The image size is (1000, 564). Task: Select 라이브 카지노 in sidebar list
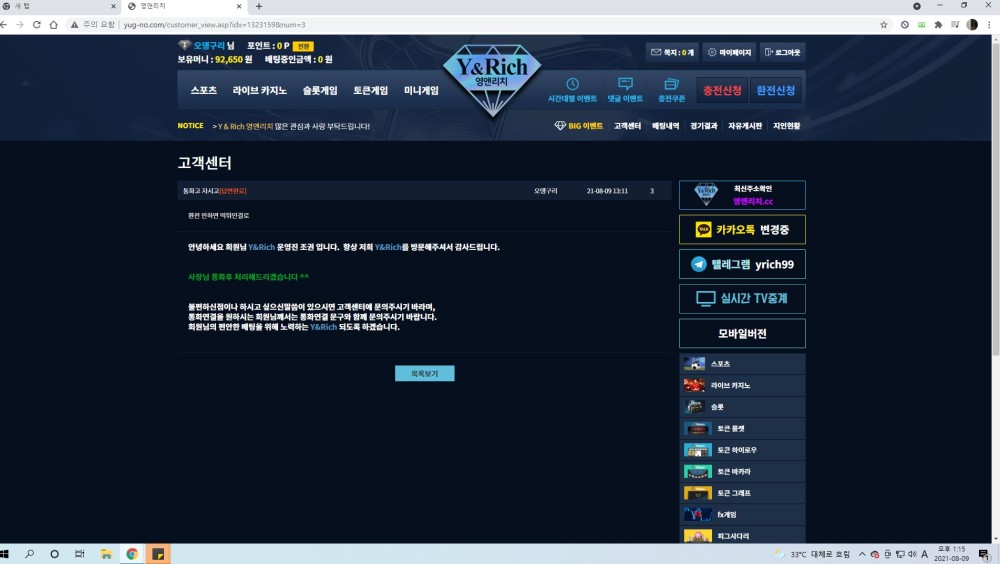click(x=742, y=385)
